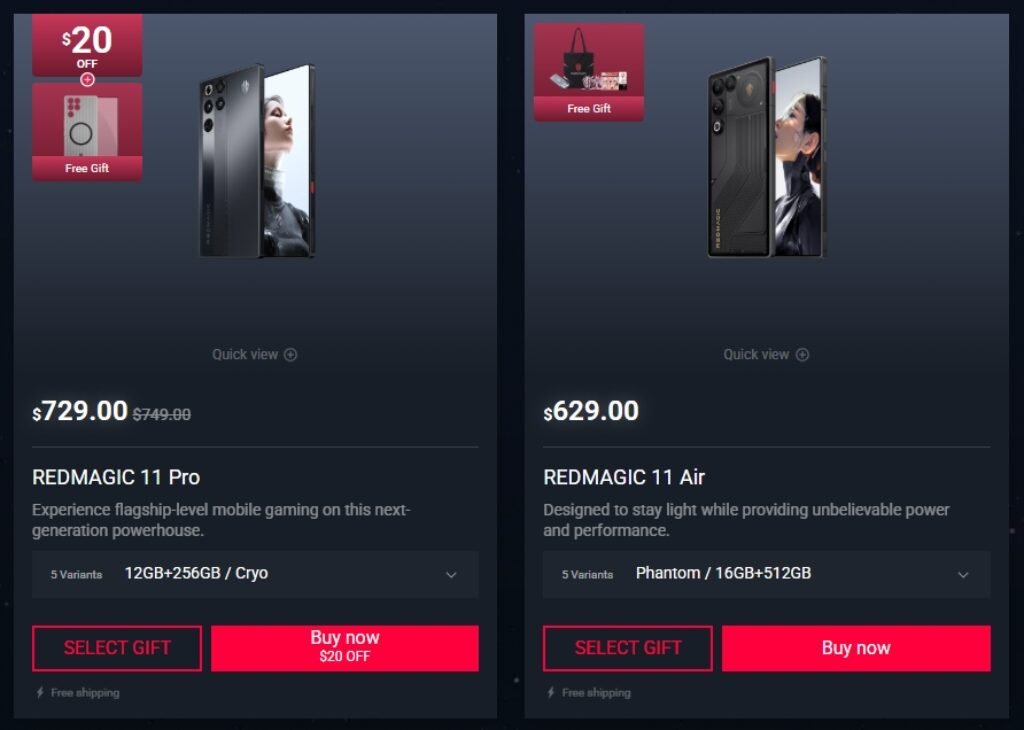Open the REDMAGIC 11 Air product title link
Image resolution: width=1024 pixels, height=730 pixels.
point(624,477)
